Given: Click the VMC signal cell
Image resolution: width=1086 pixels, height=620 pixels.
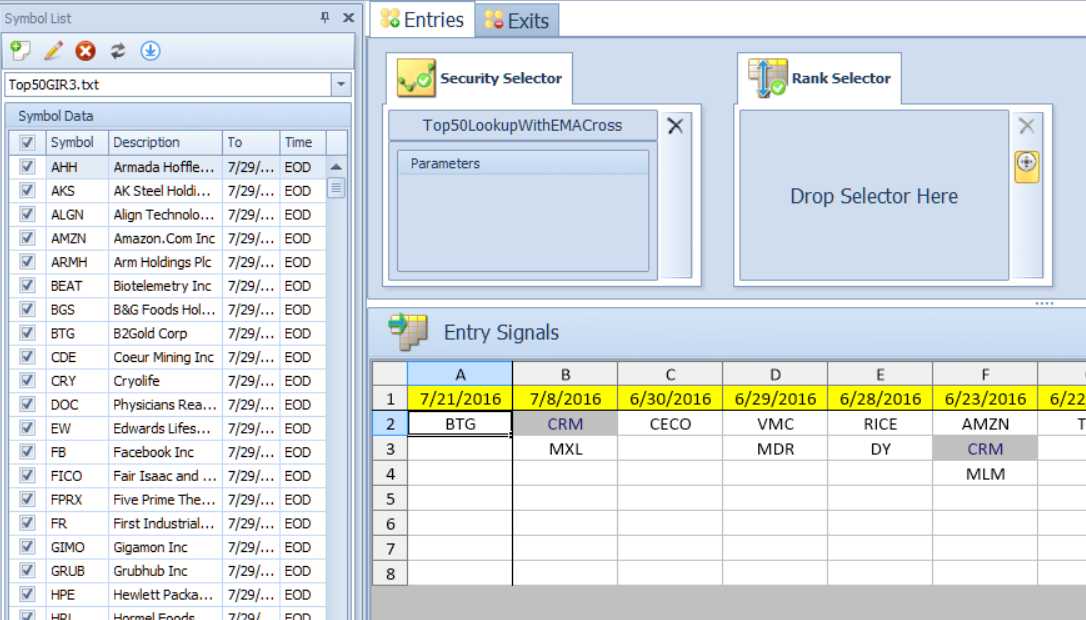Looking at the screenshot, I should tap(775, 424).
